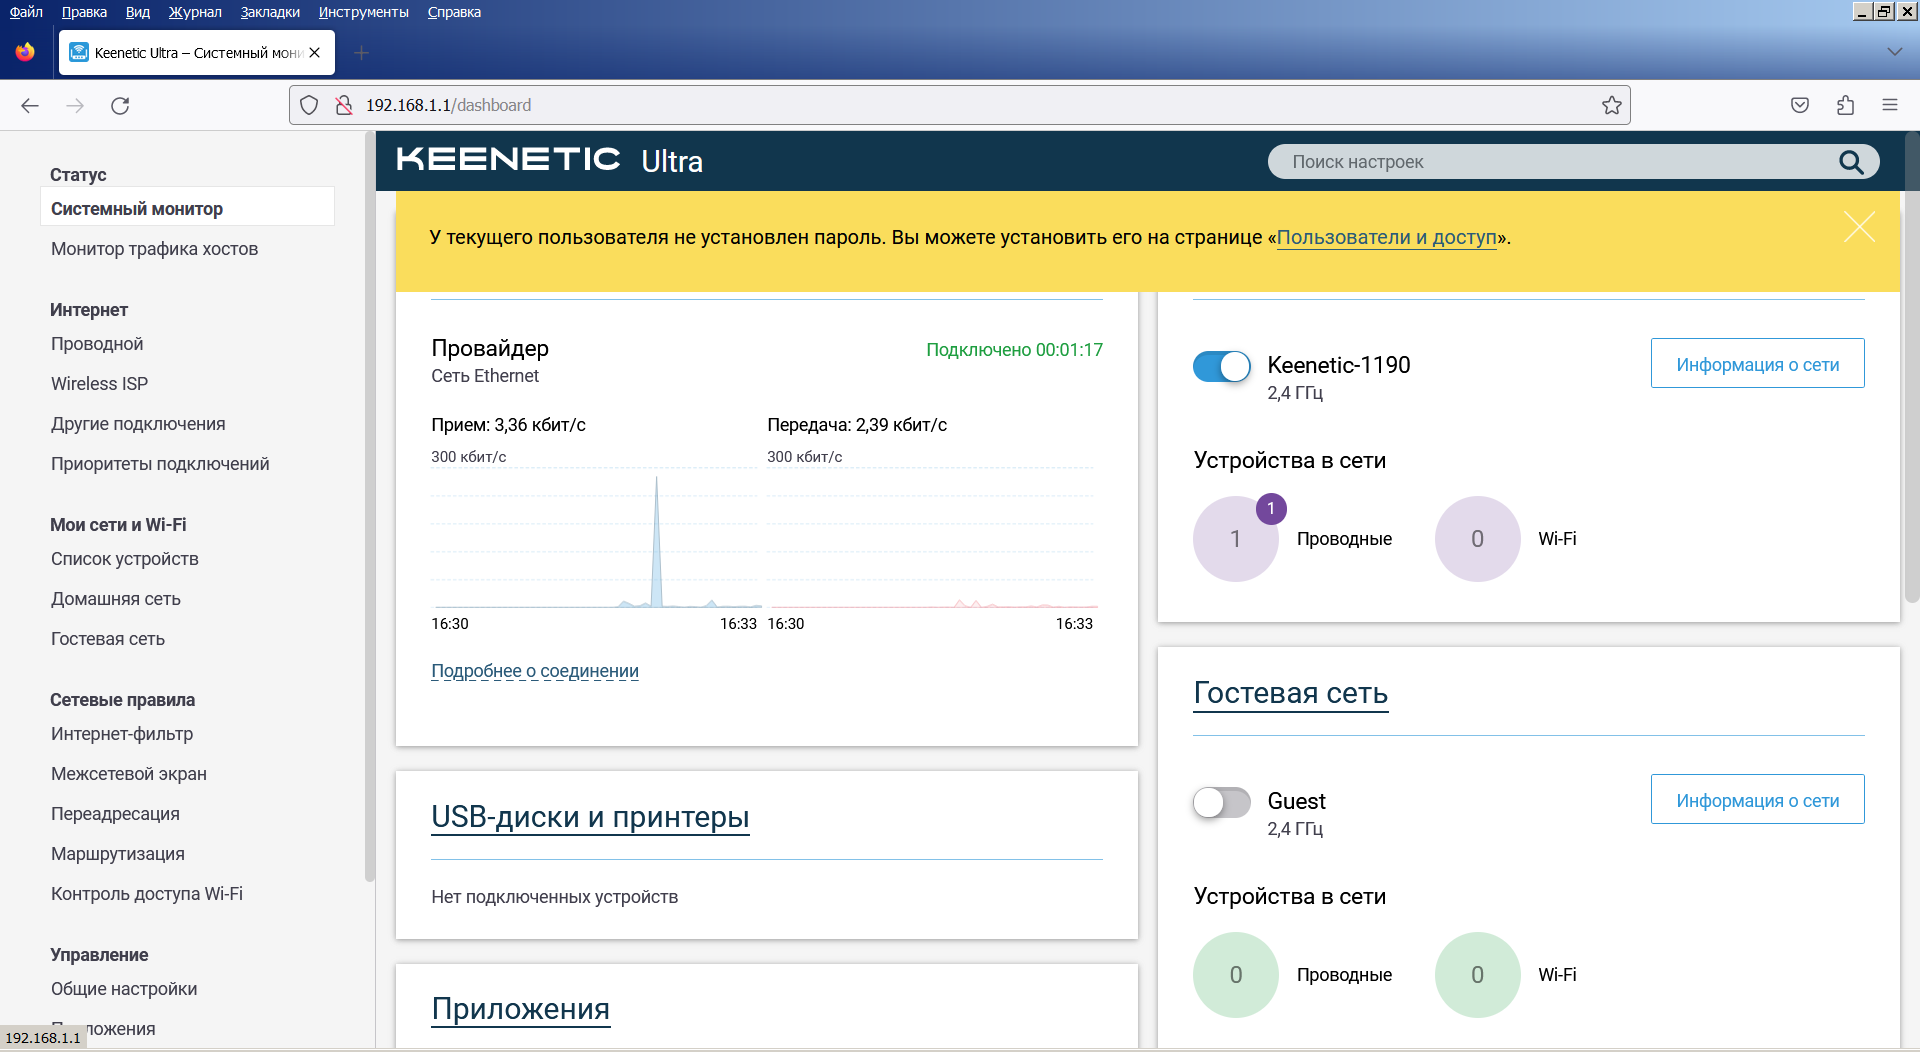Show site security shield information
This screenshot has width=1920, height=1052.
309,105
